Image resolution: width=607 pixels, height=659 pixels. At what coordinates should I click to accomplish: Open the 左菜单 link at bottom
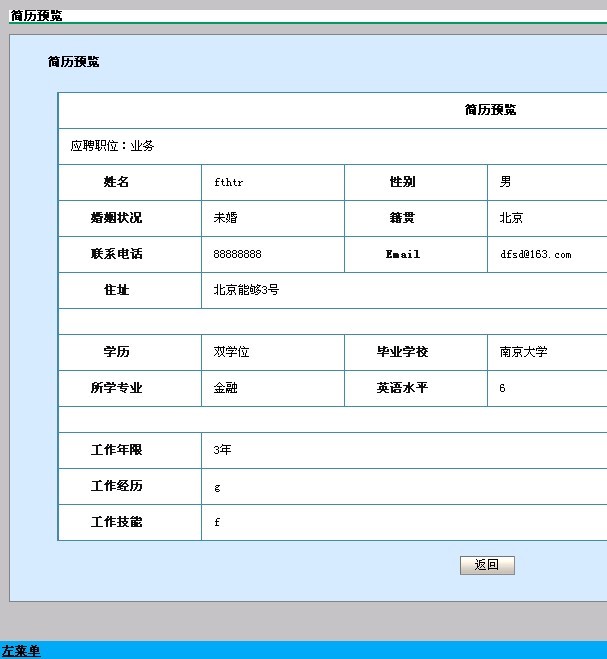coord(21,651)
